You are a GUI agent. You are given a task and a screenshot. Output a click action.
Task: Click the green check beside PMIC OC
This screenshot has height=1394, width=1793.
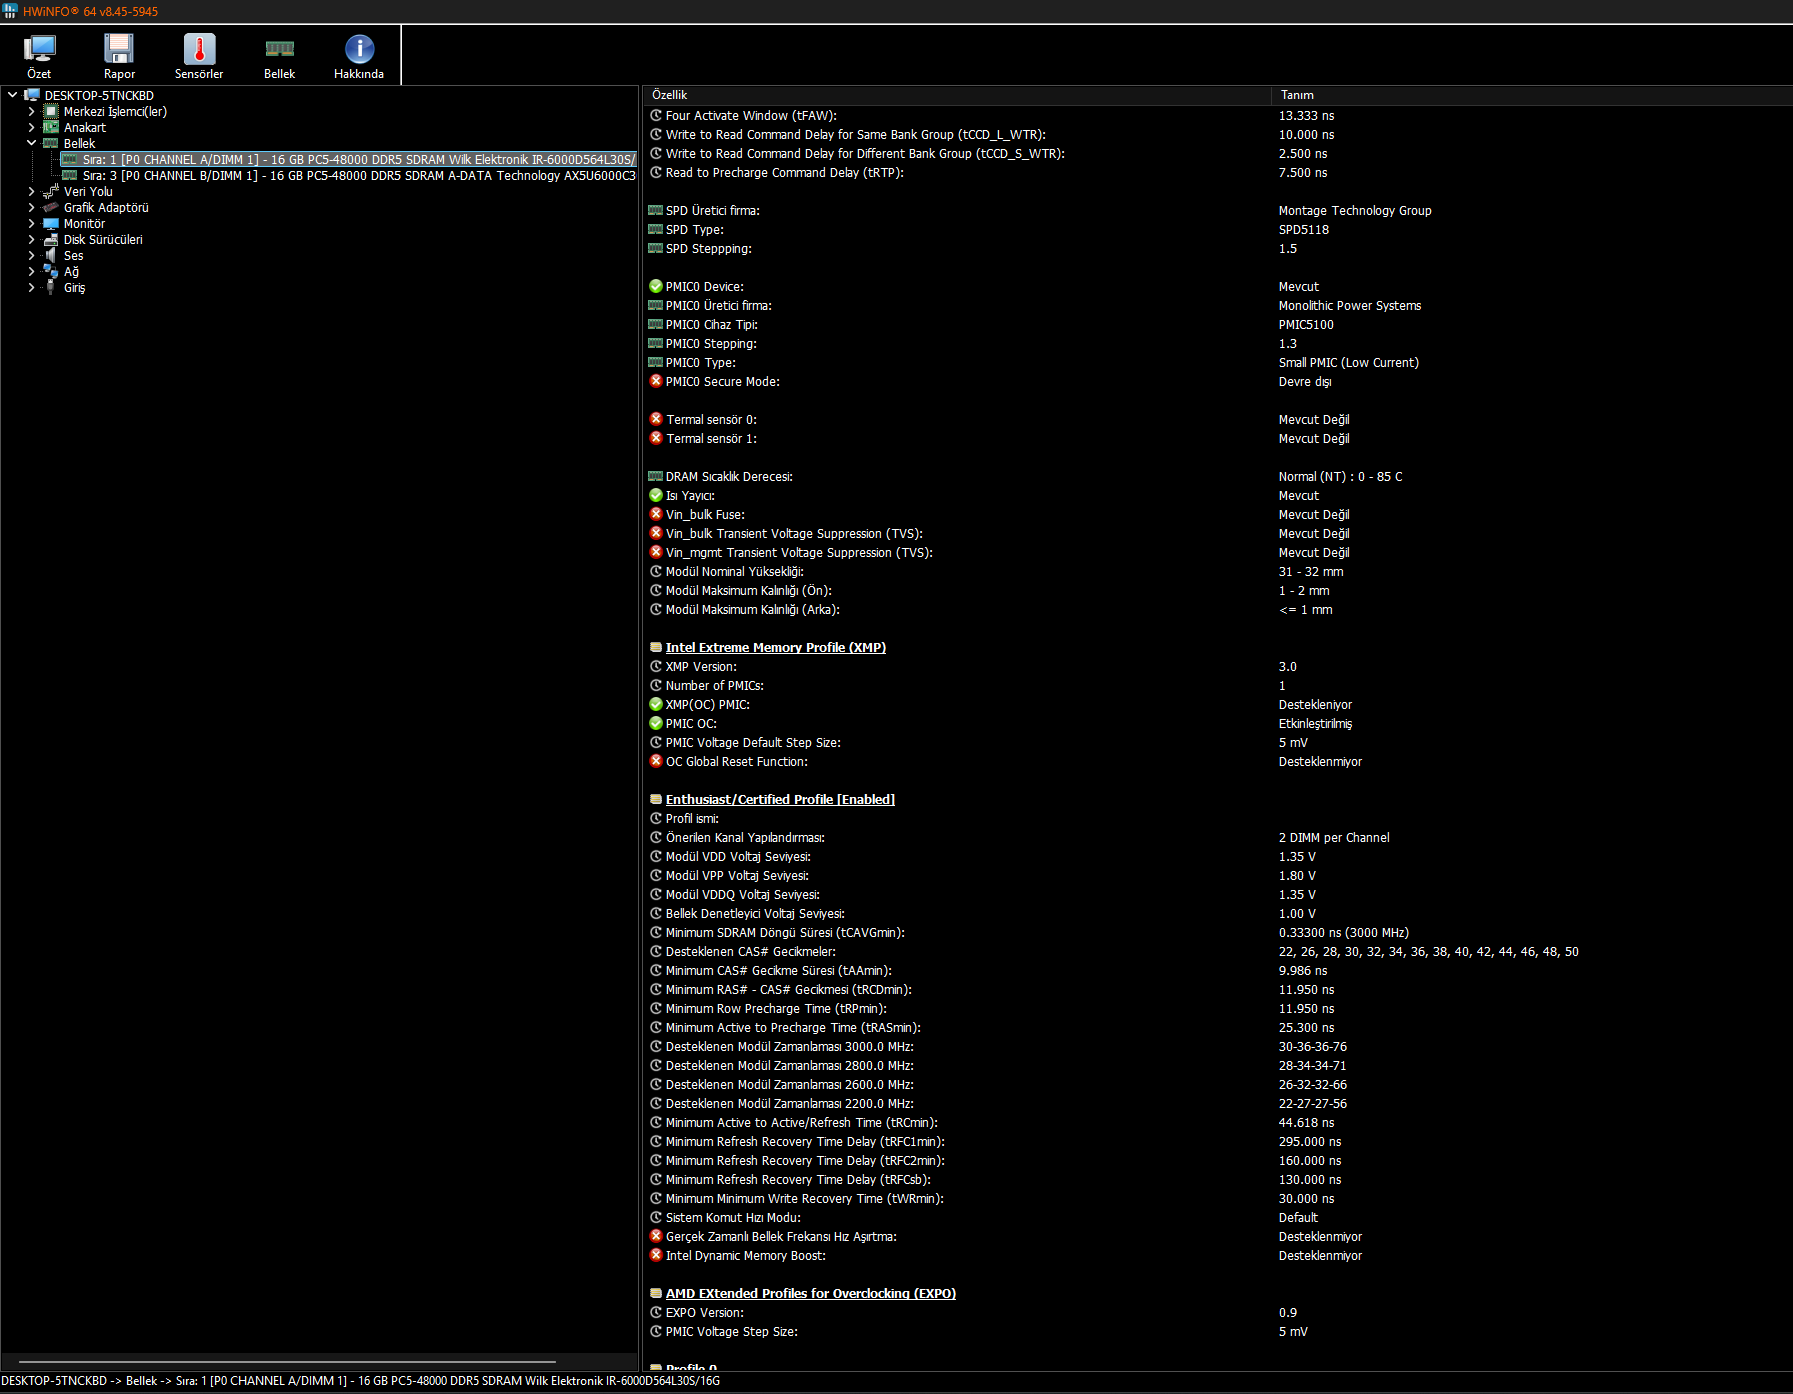pyautogui.click(x=656, y=723)
